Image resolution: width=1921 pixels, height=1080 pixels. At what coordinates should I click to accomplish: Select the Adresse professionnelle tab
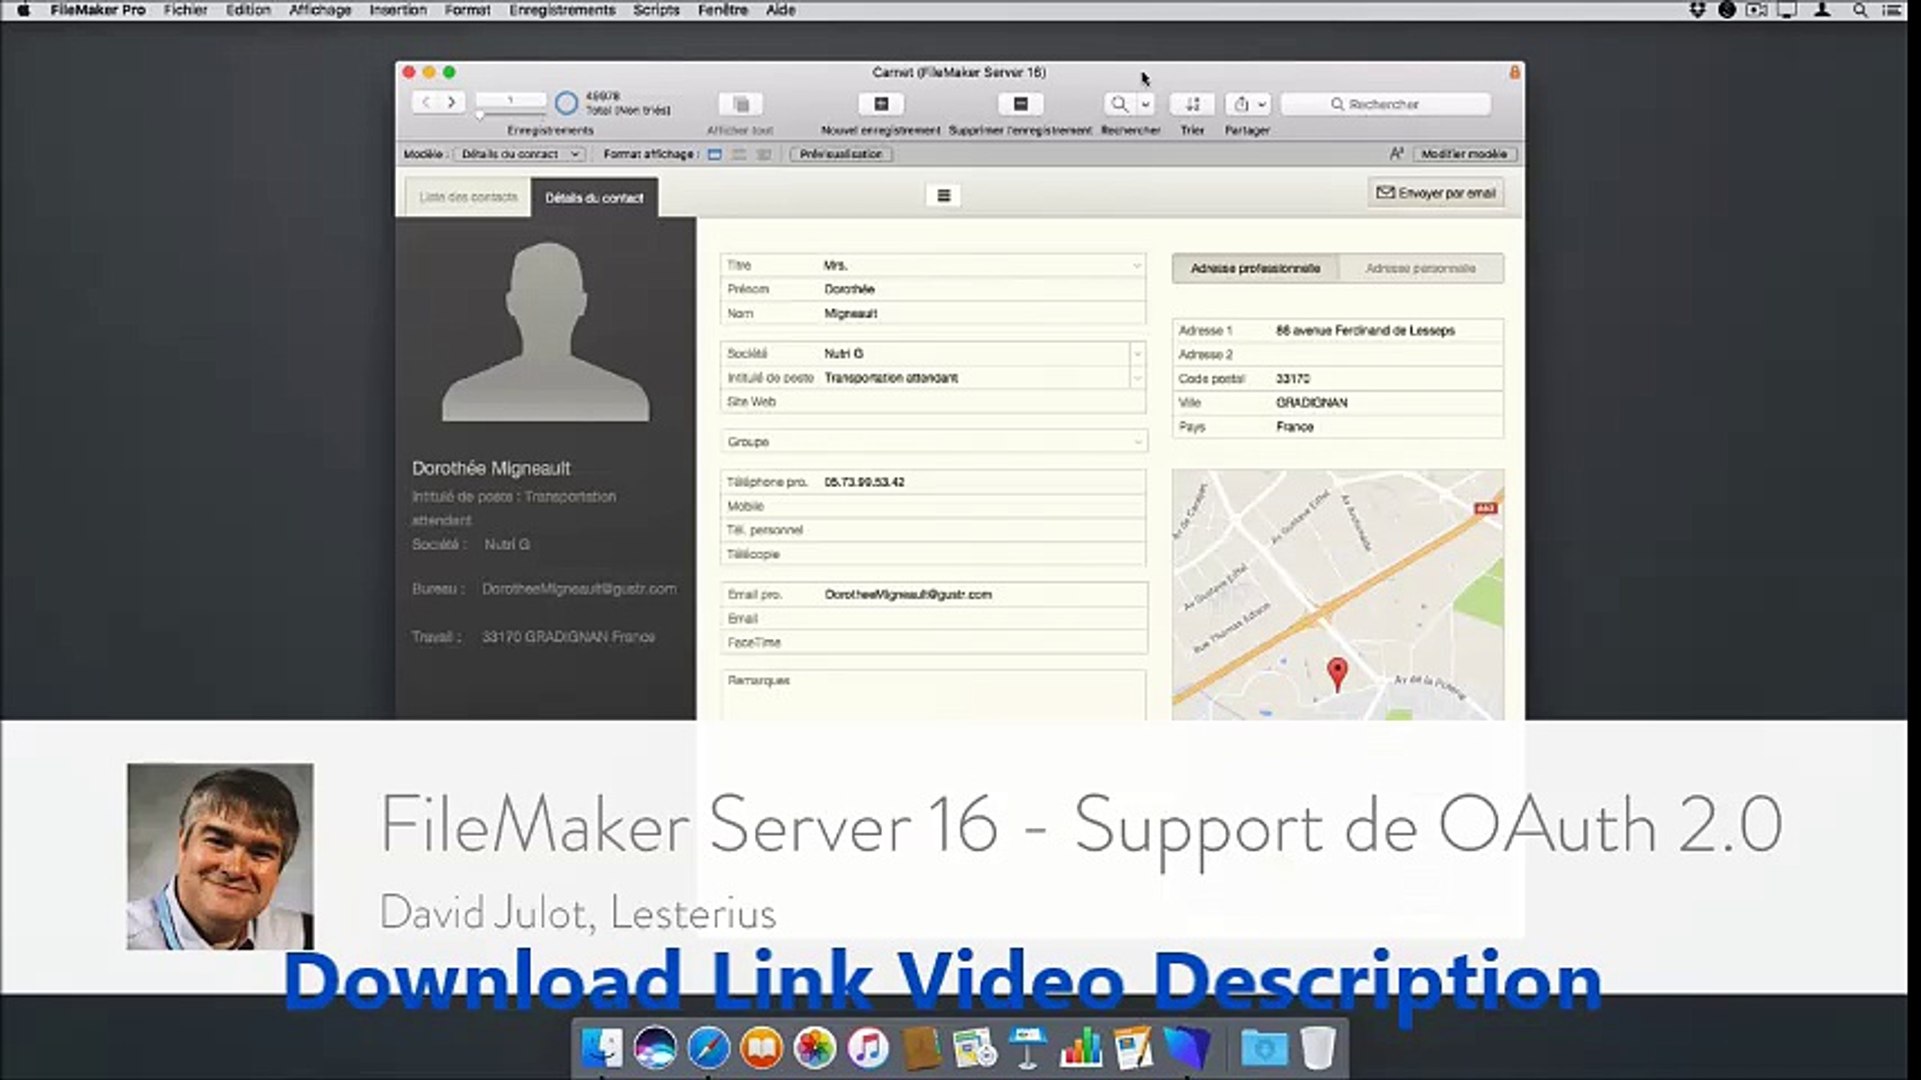(x=1255, y=268)
